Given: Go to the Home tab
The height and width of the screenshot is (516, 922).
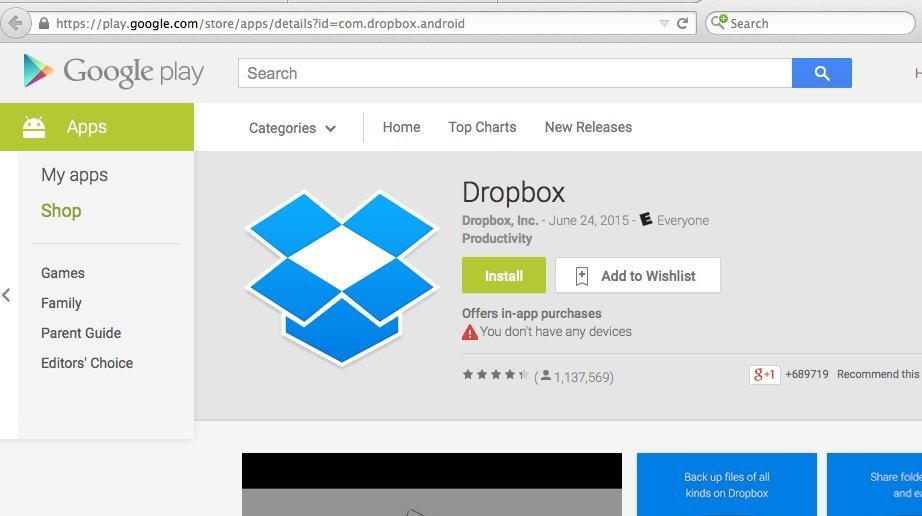Looking at the screenshot, I should click(402, 127).
